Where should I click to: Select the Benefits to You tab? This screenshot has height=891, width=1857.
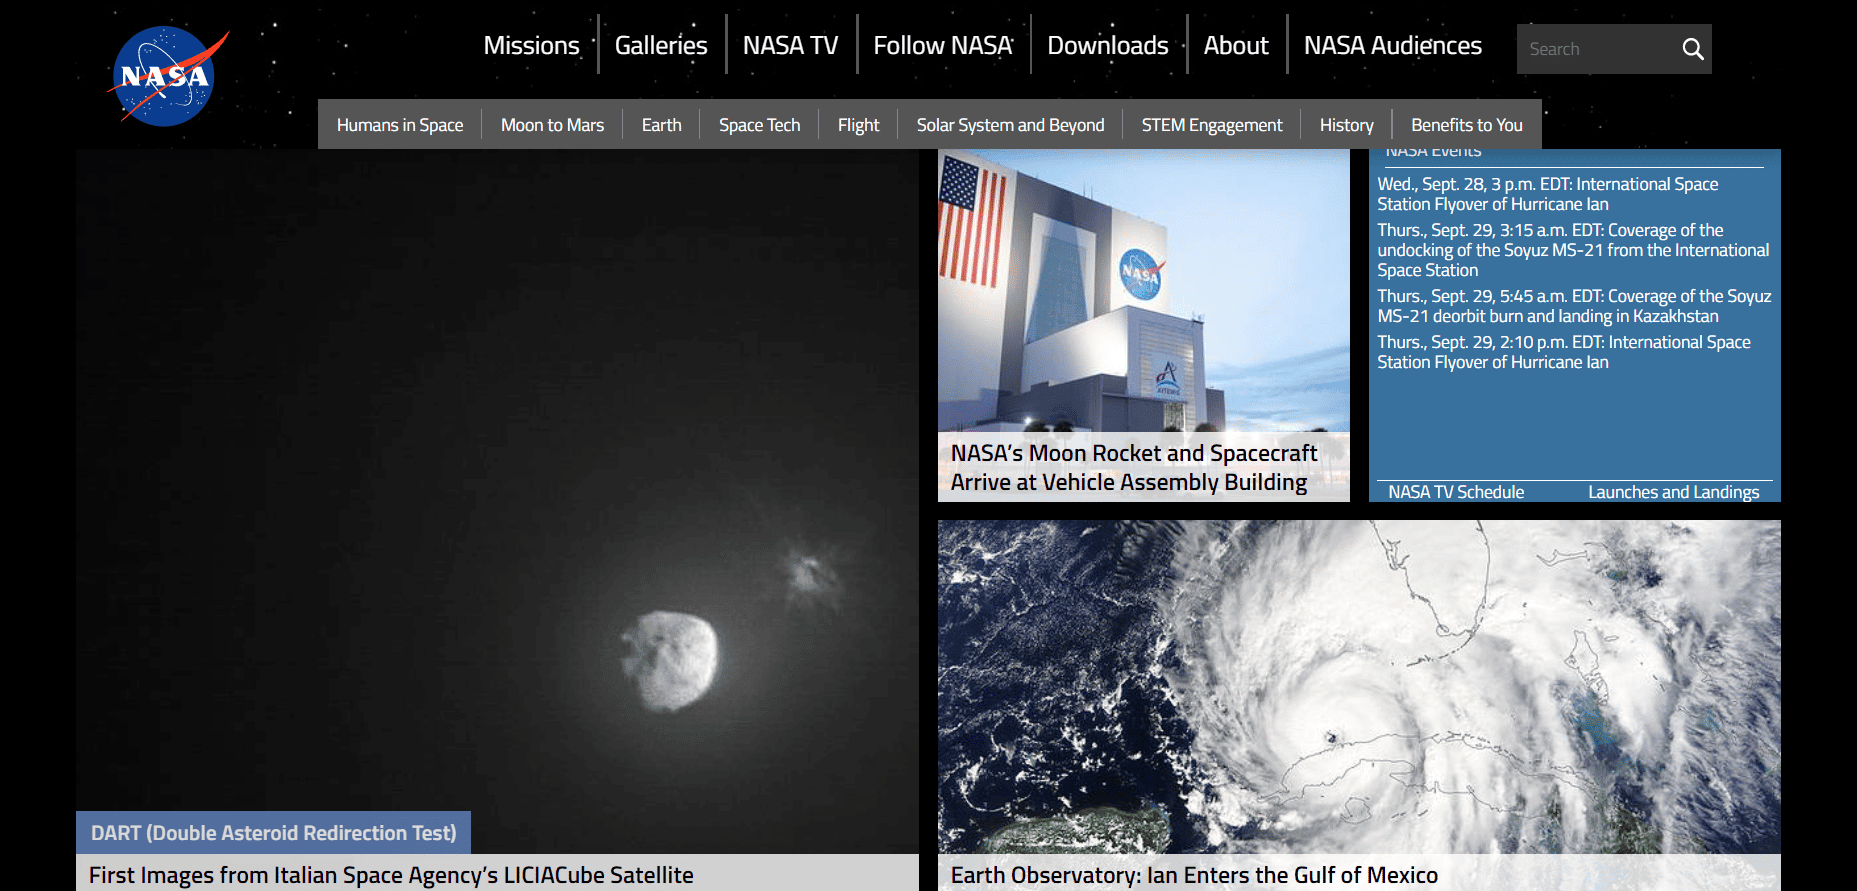pos(1466,125)
